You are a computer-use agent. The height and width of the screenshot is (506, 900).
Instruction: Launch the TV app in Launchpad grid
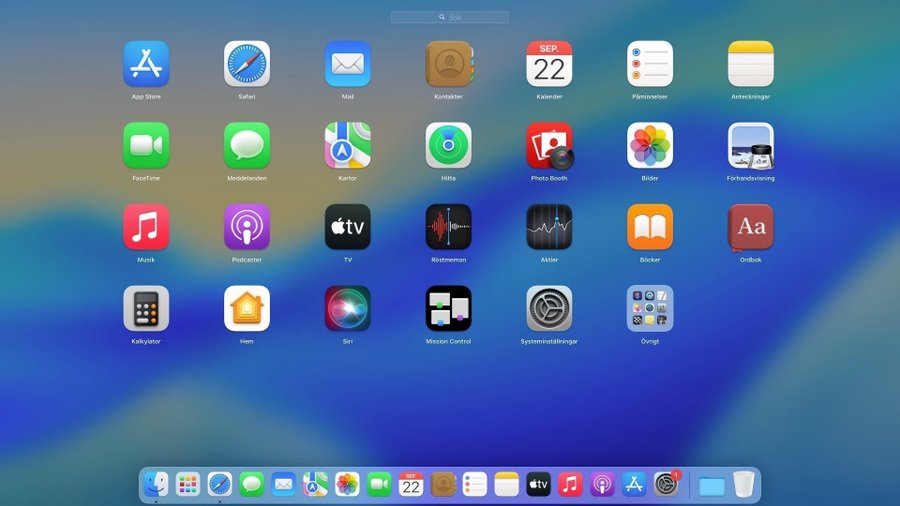(347, 227)
